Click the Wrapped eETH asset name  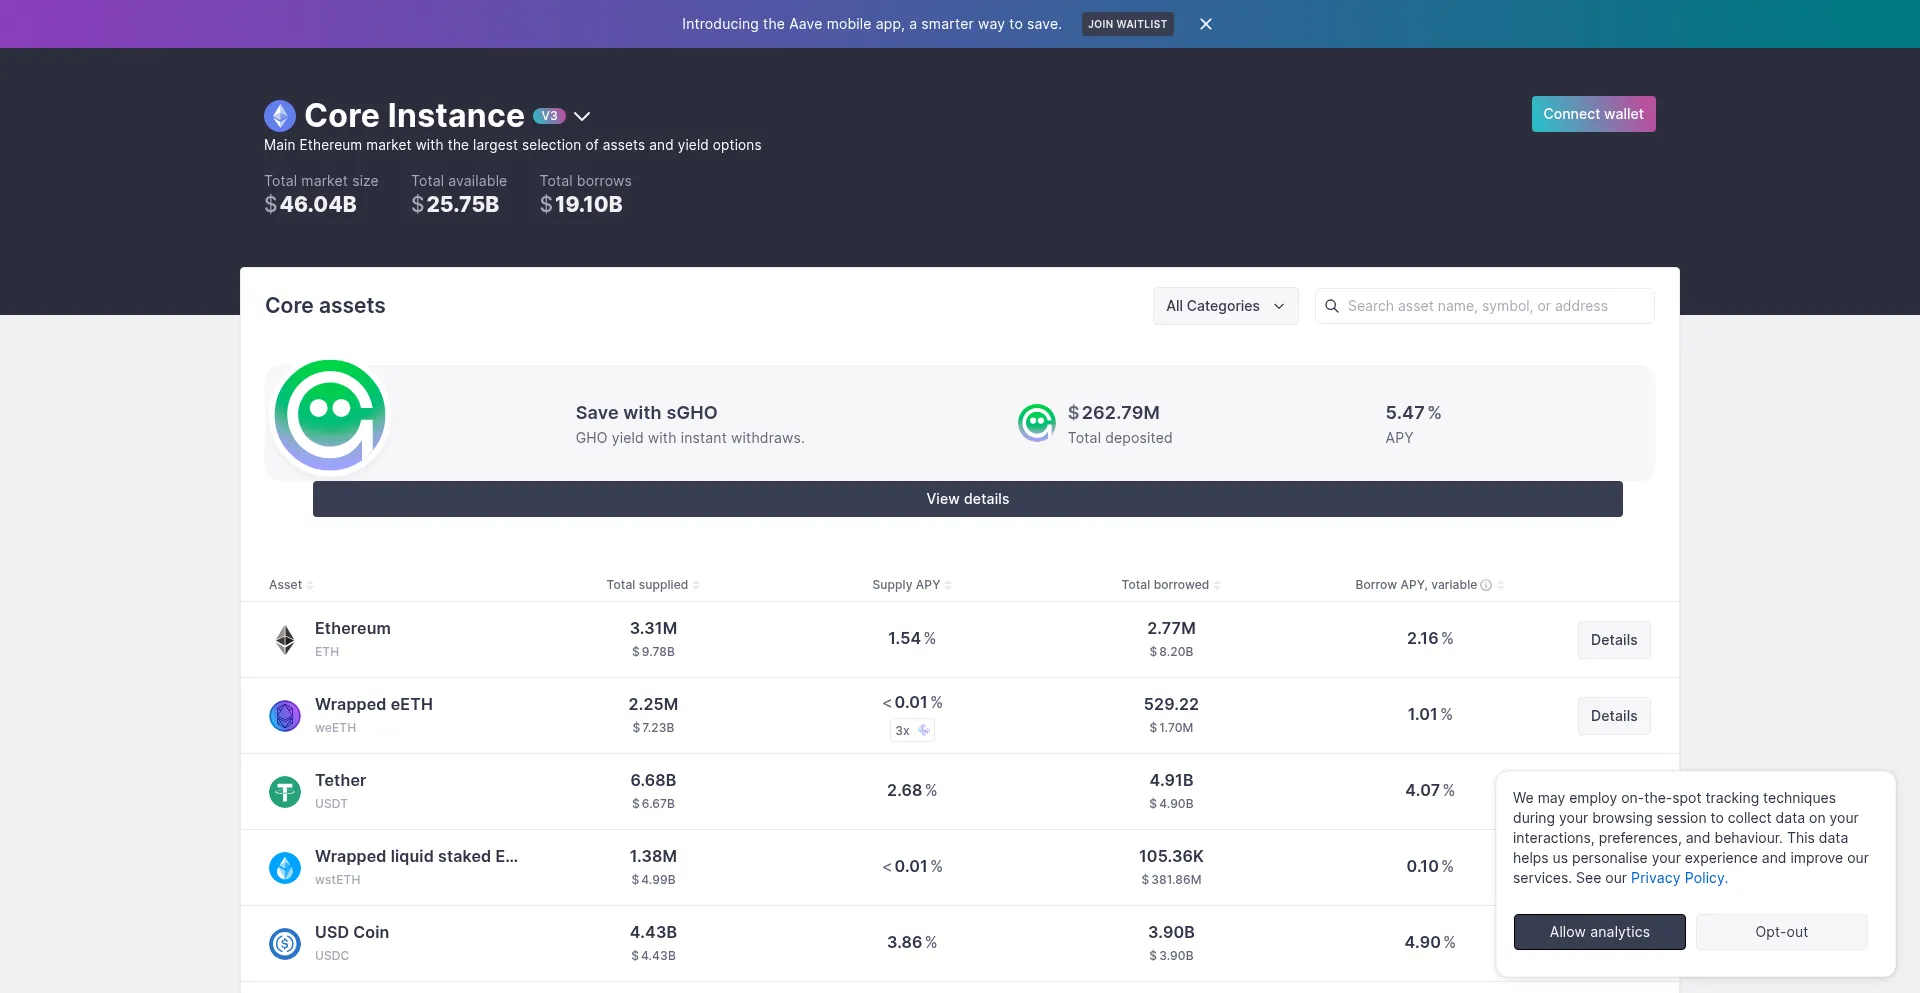[x=374, y=704]
